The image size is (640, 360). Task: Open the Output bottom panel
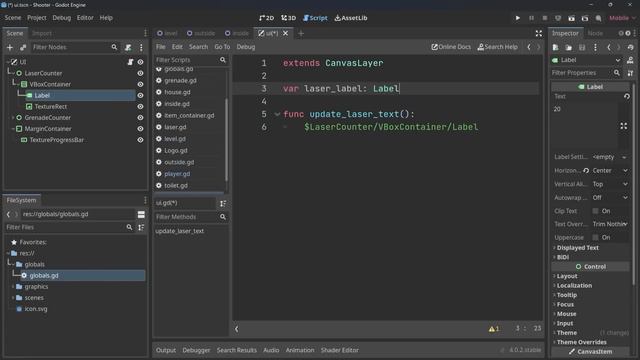click(x=166, y=350)
